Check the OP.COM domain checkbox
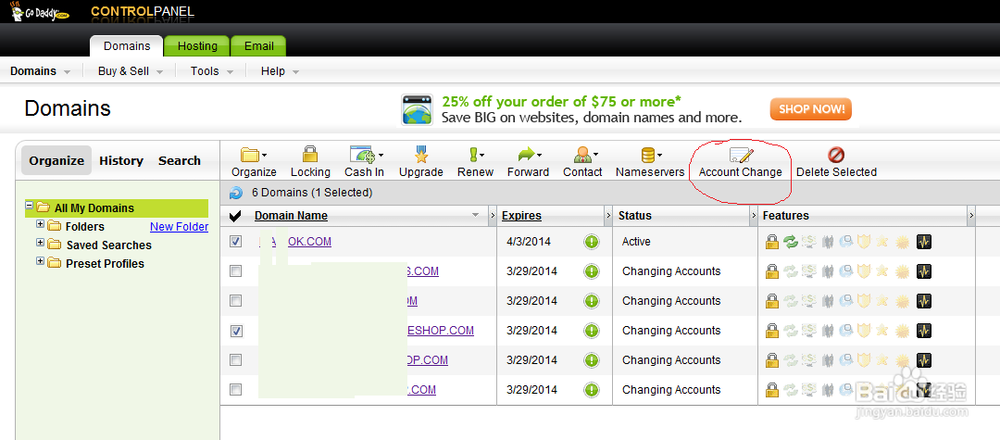1000x440 pixels. [236, 360]
